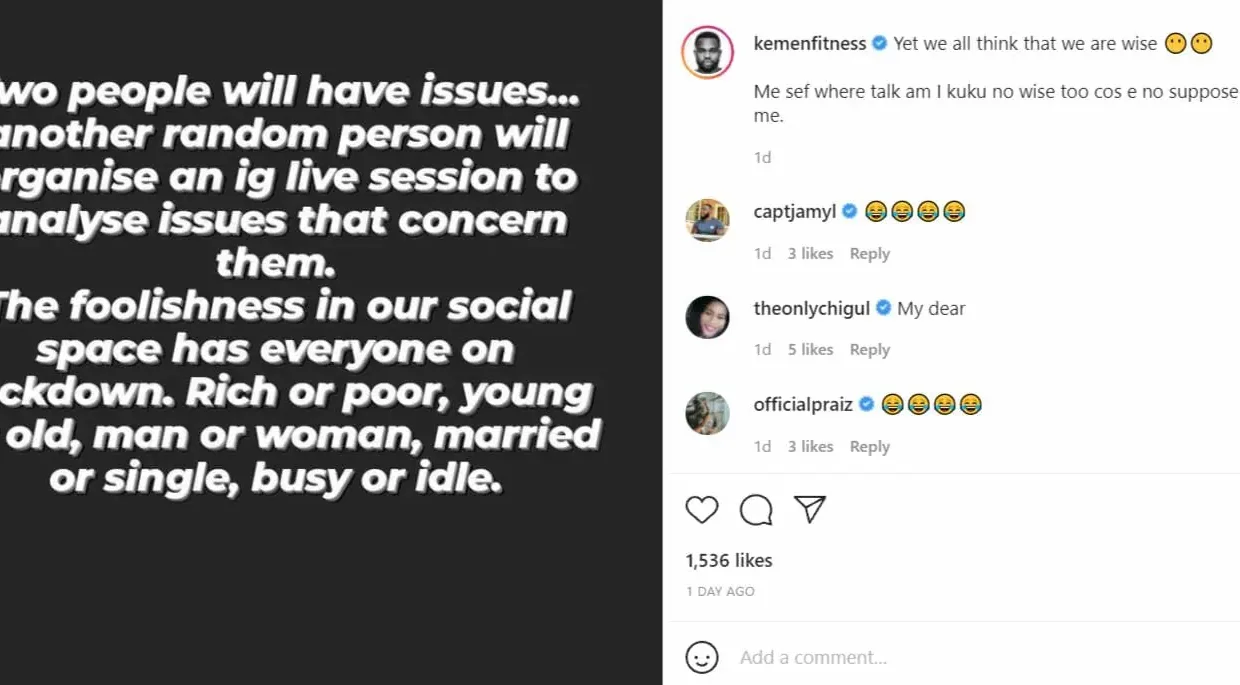Share post via paper plane icon

pyautogui.click(x=809, y=509)
